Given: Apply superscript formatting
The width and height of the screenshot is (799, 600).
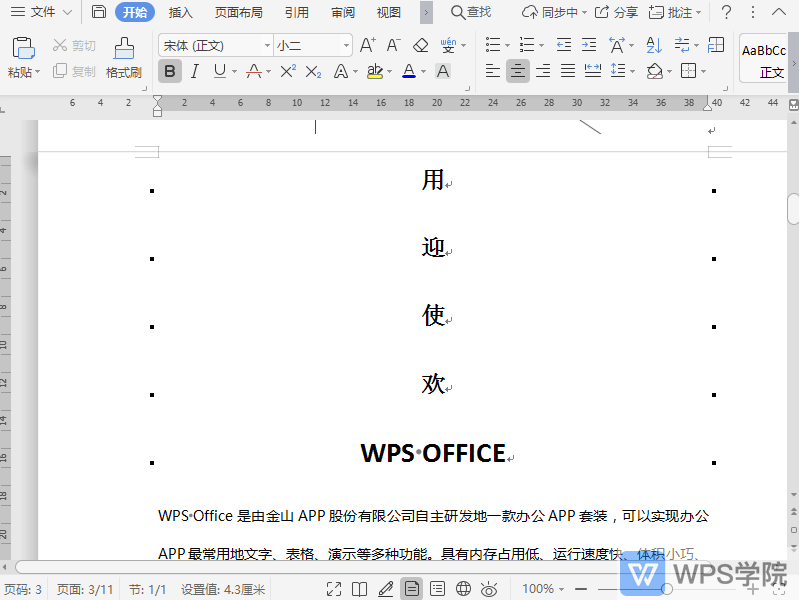Looking at the screenshot, I should pos(287,71).
